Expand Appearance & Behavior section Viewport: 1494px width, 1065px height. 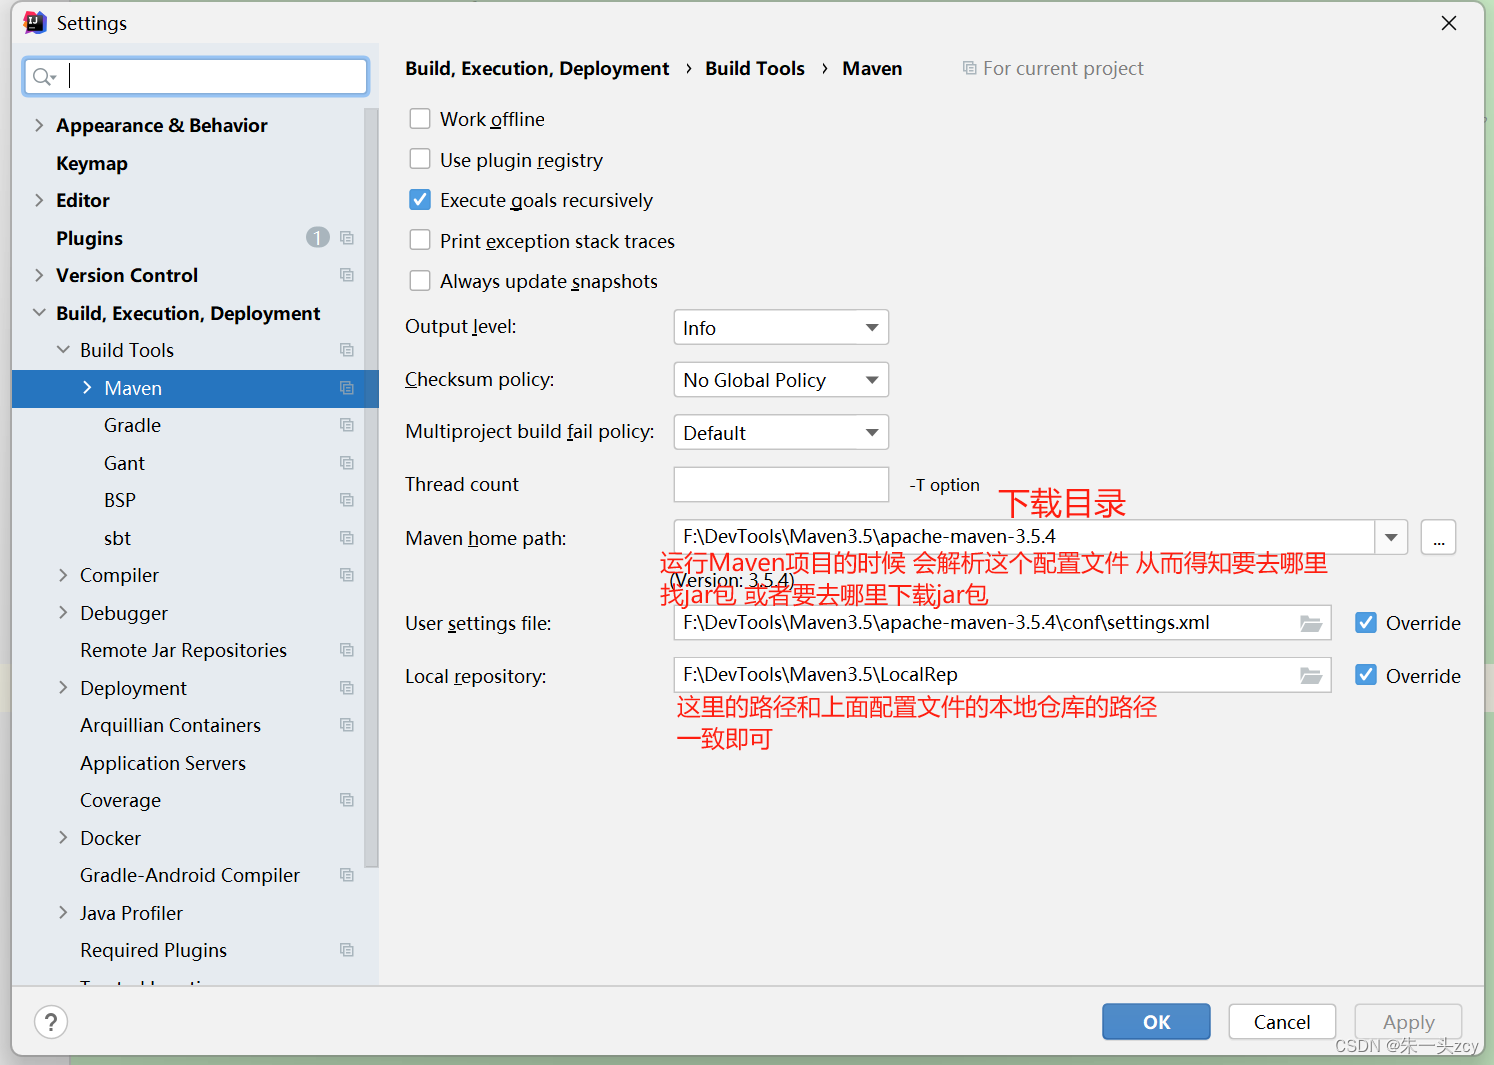pyautogui.click(x=39, y=125)
